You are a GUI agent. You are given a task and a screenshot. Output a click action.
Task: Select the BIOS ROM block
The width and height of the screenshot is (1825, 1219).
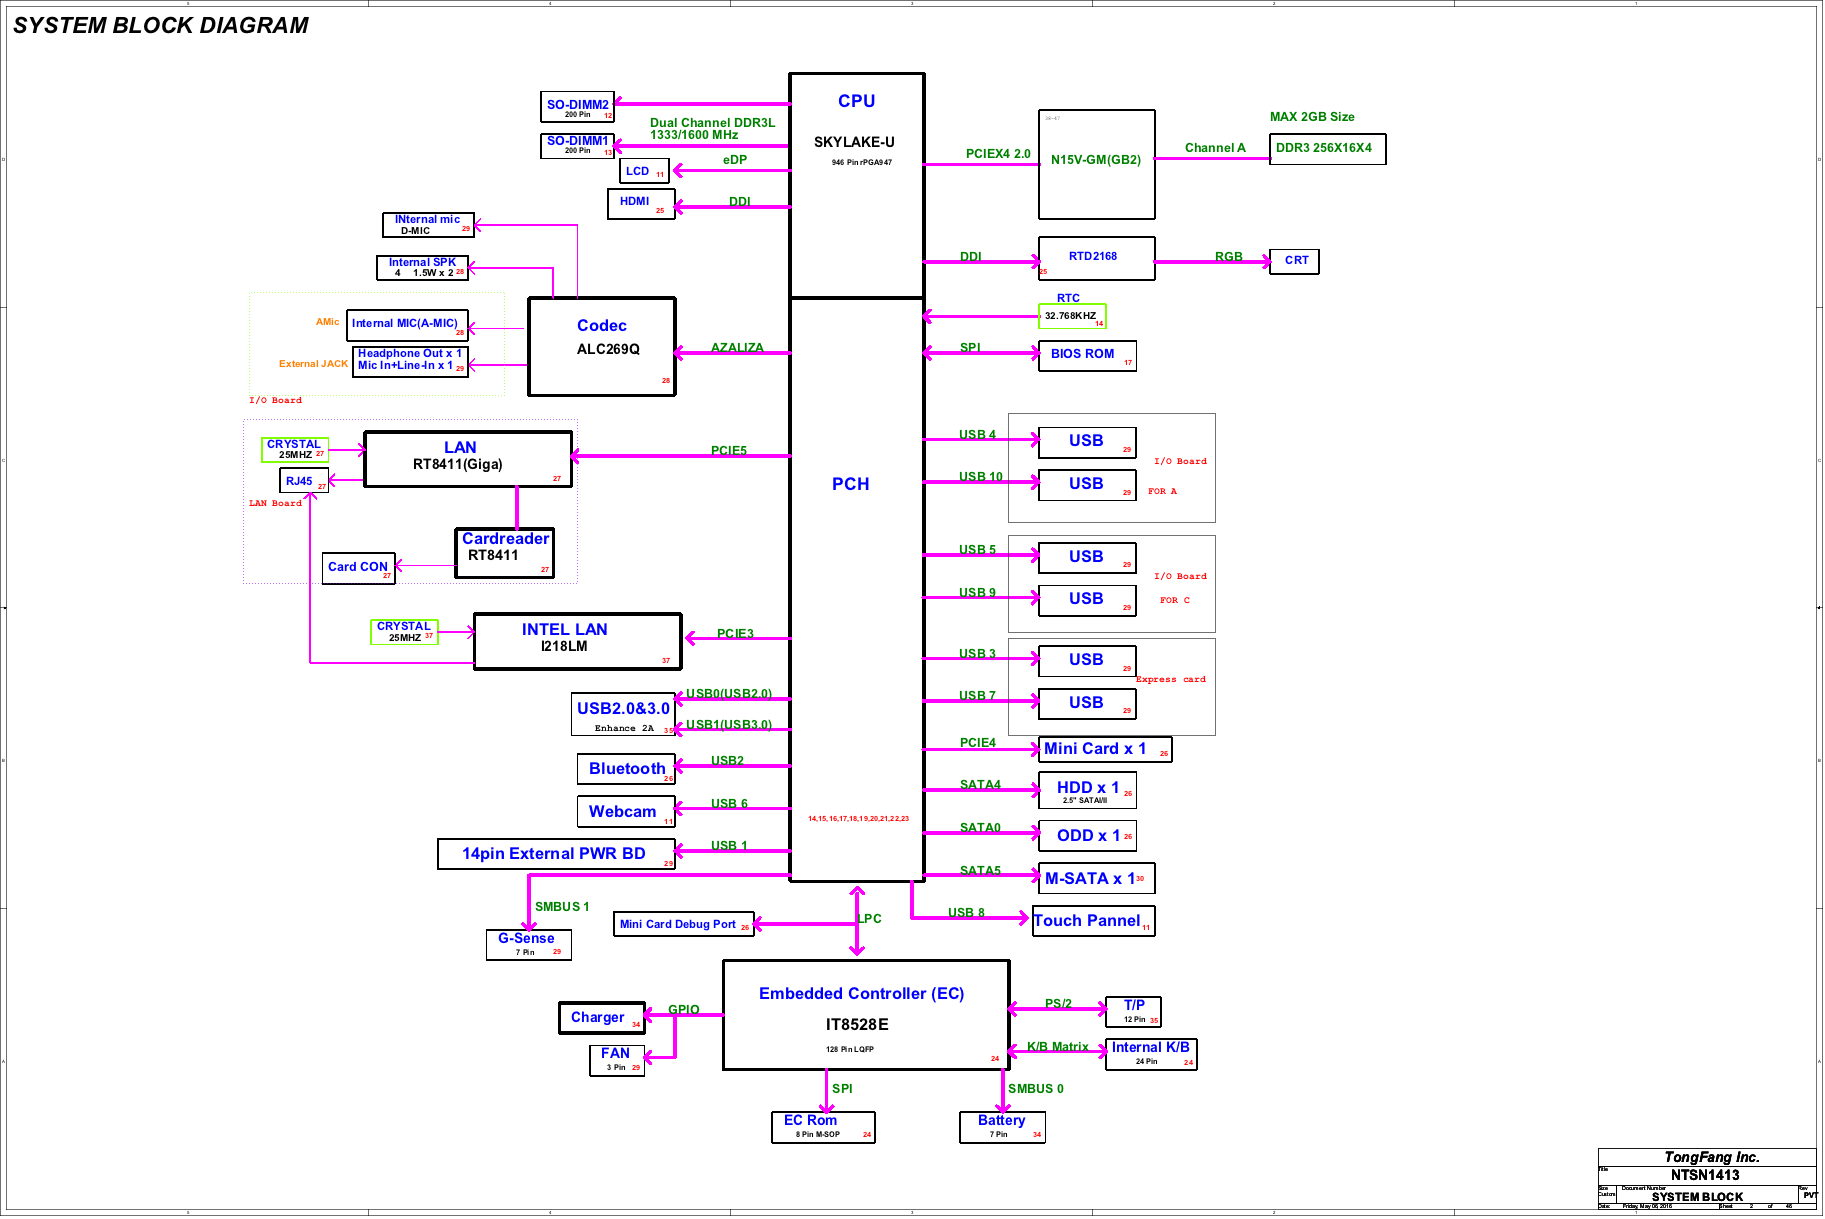point(1087,355)
